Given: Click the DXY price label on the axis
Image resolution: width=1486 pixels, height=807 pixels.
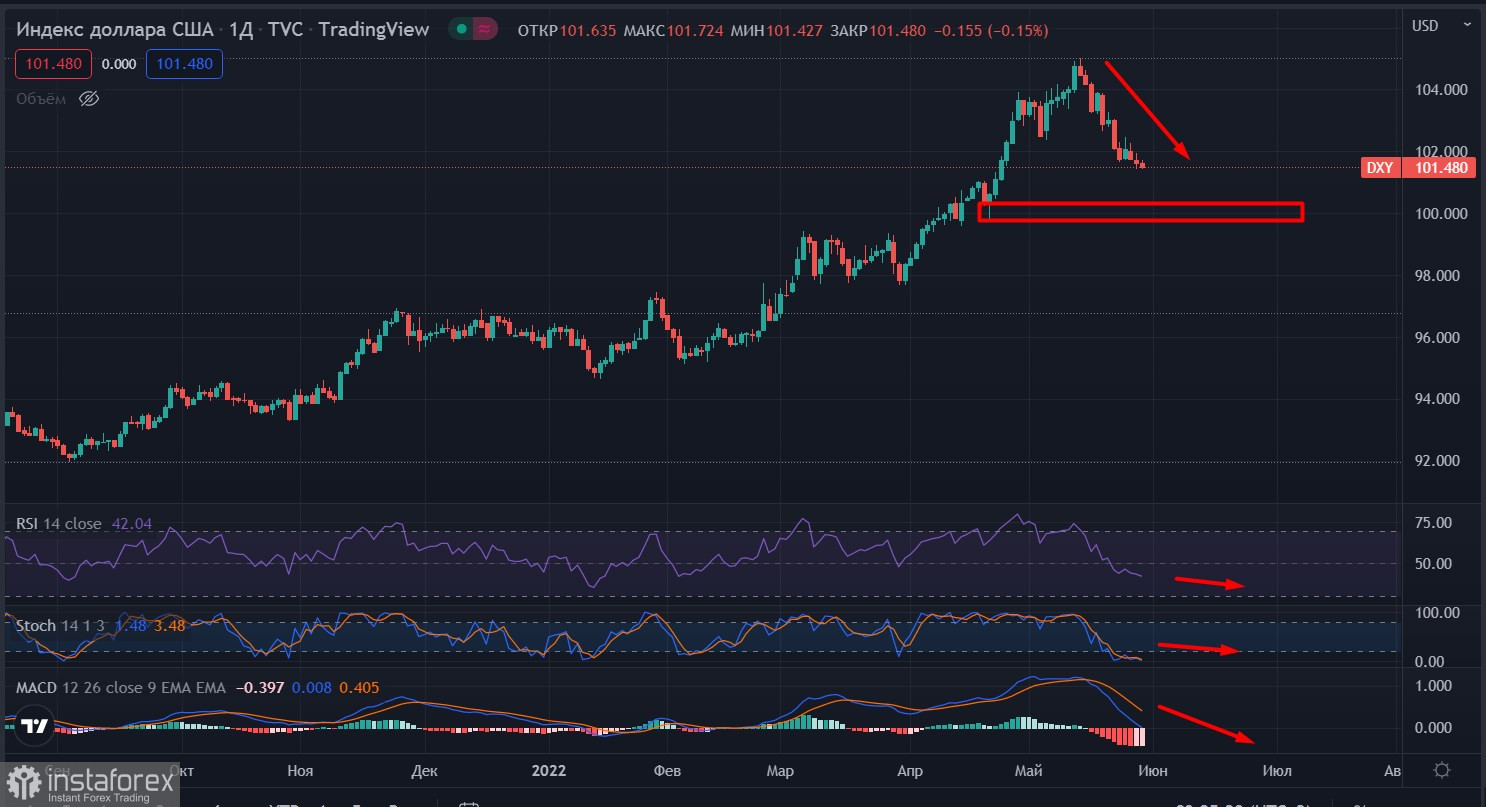Looking at the screenshot, I should 1380,168.
